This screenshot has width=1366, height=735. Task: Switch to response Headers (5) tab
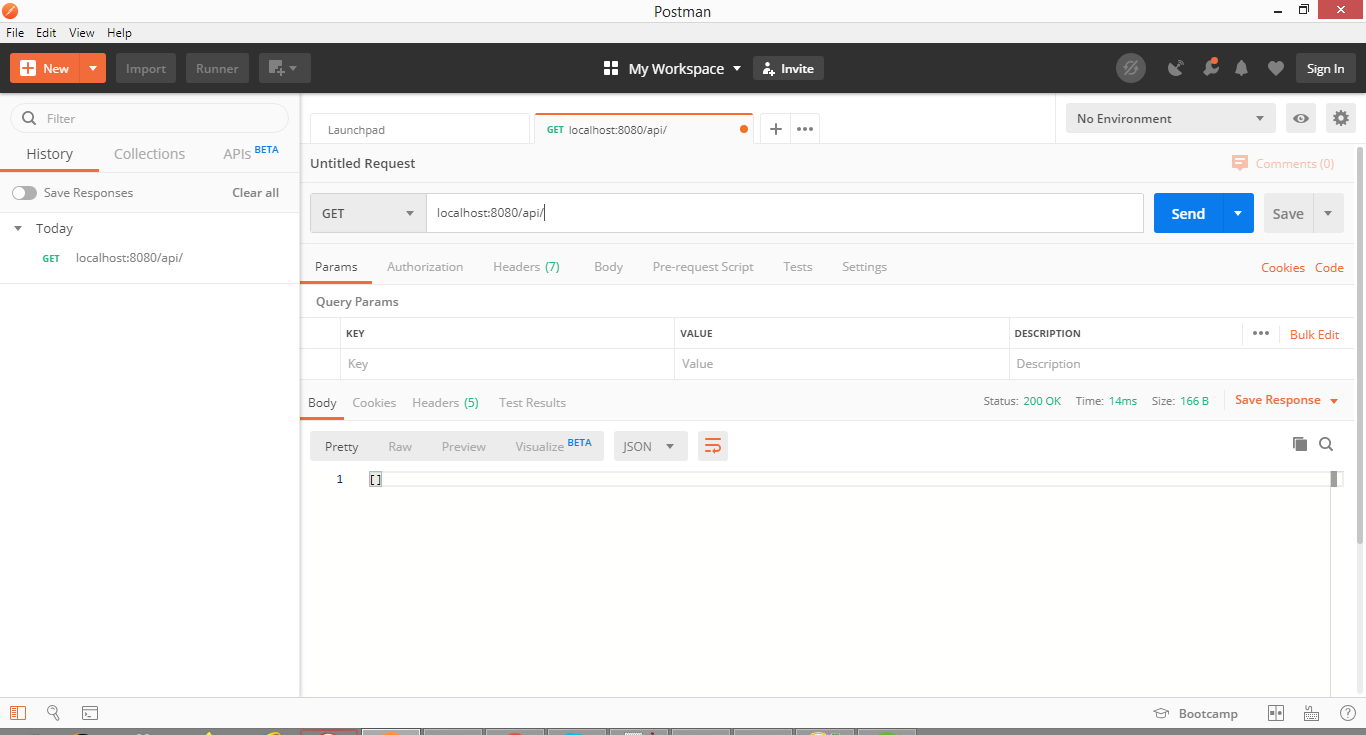click(x=445, y=402)
